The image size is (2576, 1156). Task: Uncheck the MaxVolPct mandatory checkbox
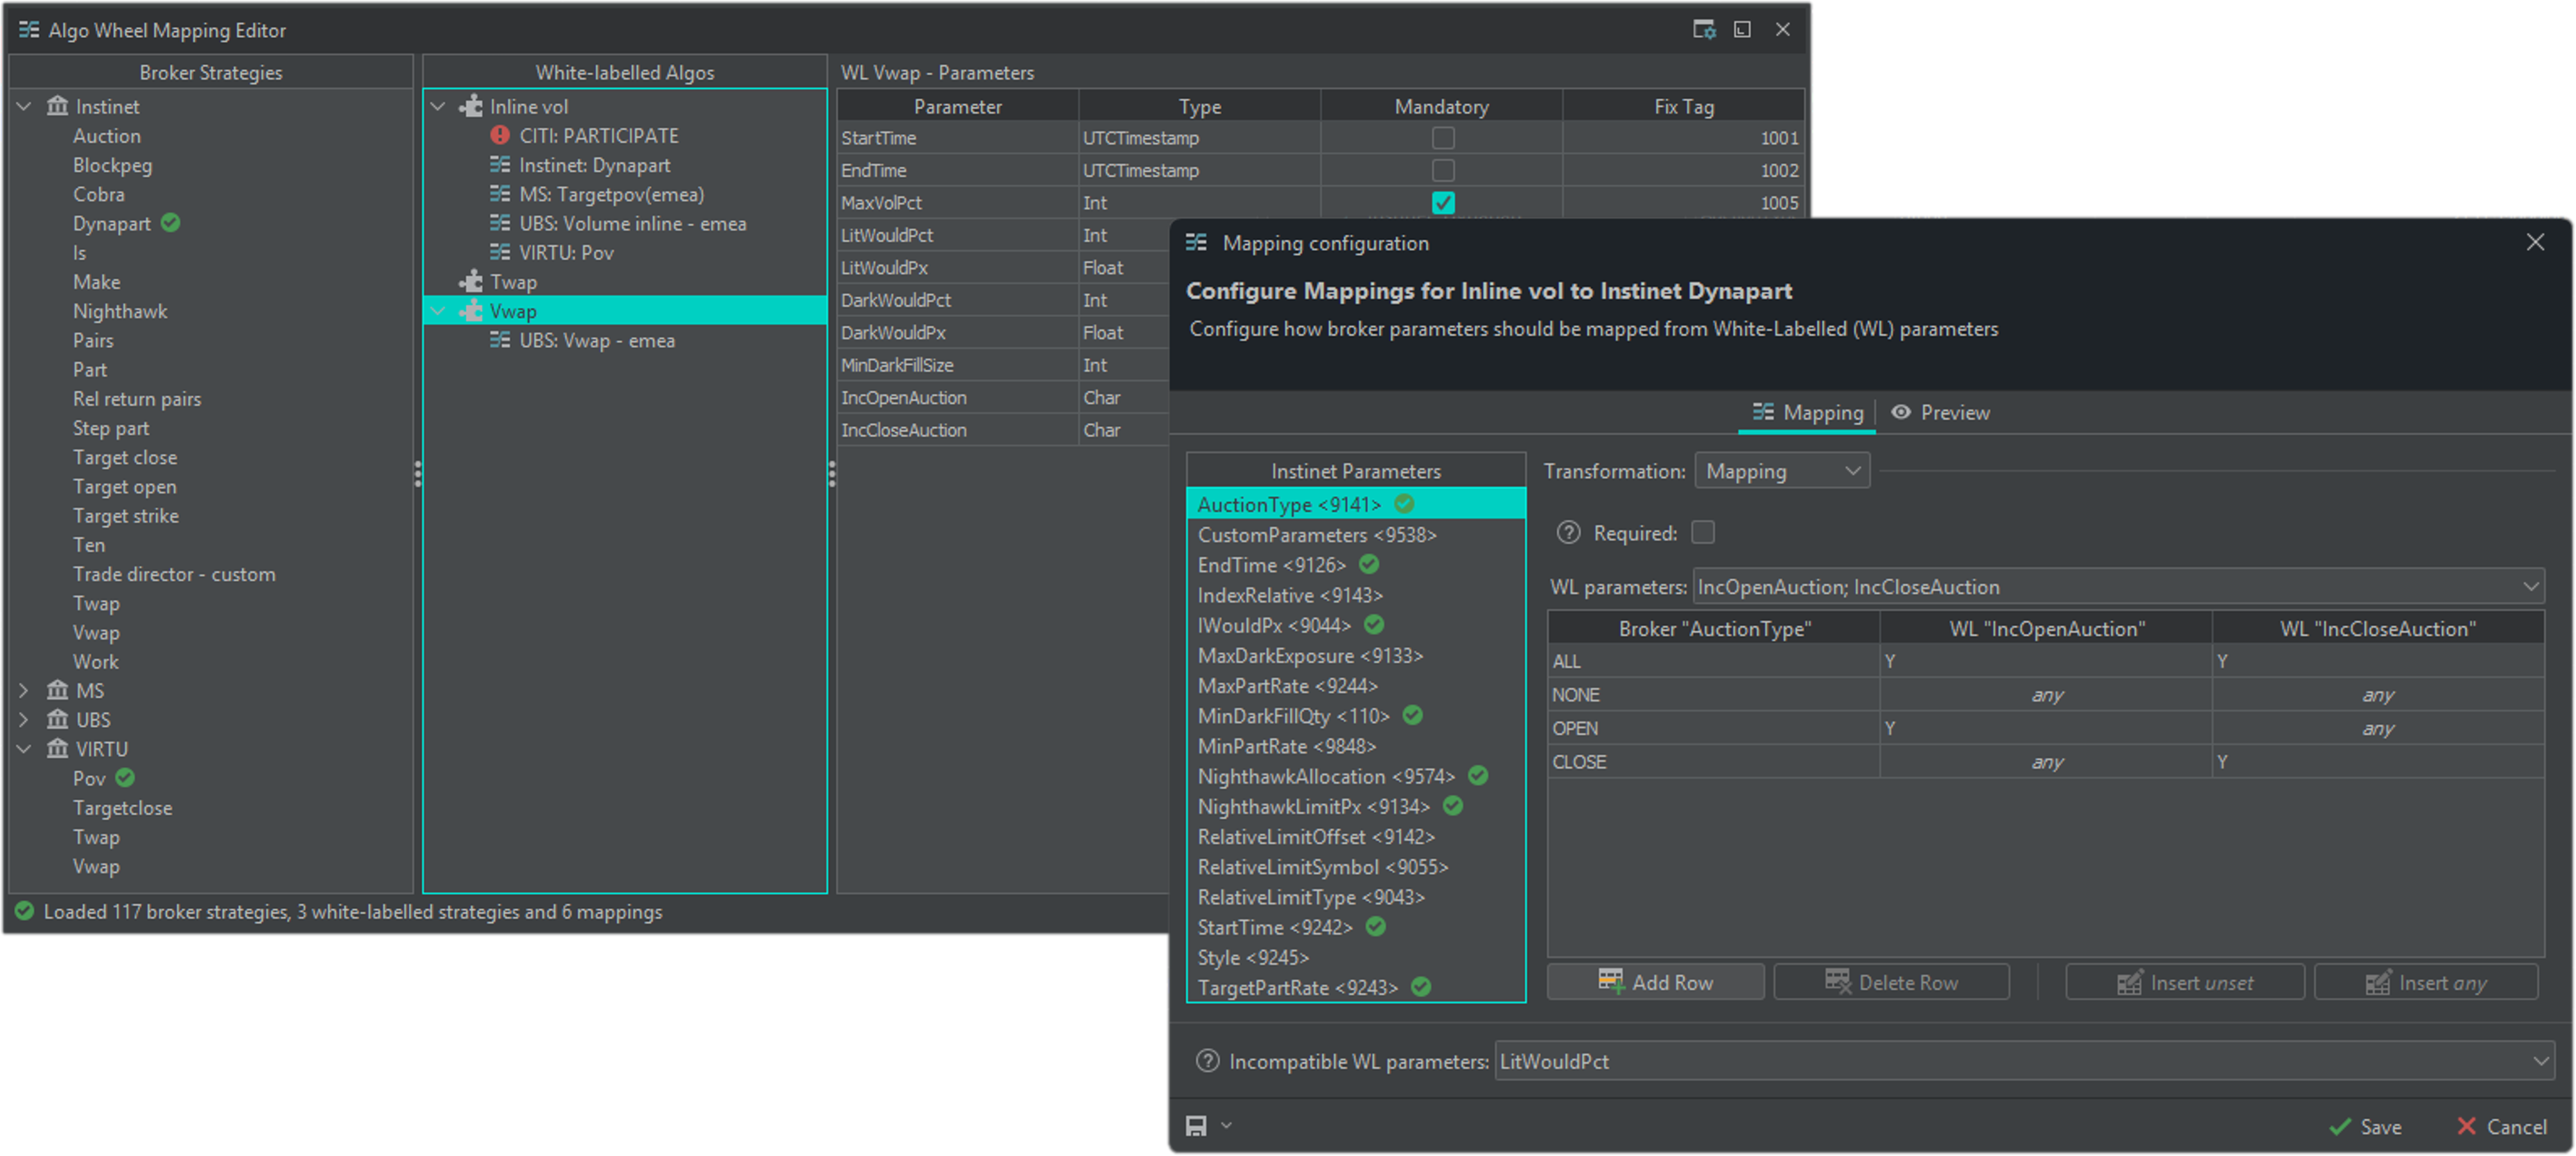(1442, 202)
